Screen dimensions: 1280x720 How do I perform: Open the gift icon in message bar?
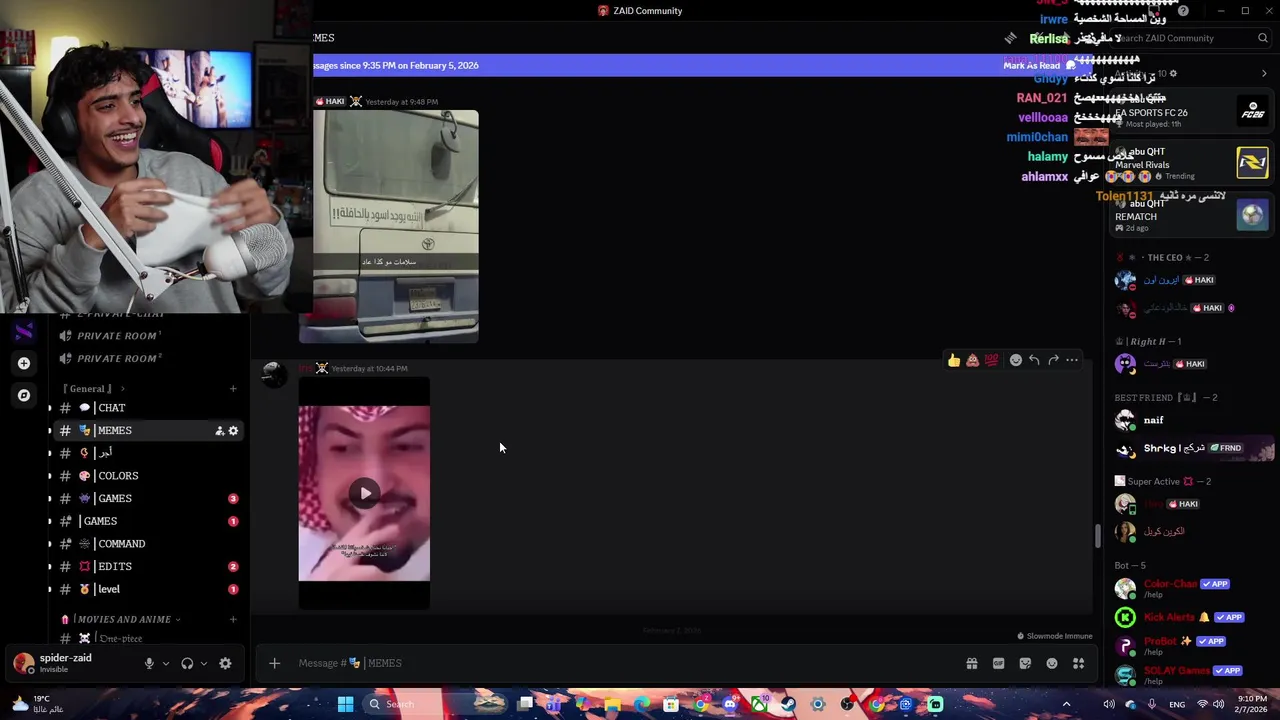point(972,663)
